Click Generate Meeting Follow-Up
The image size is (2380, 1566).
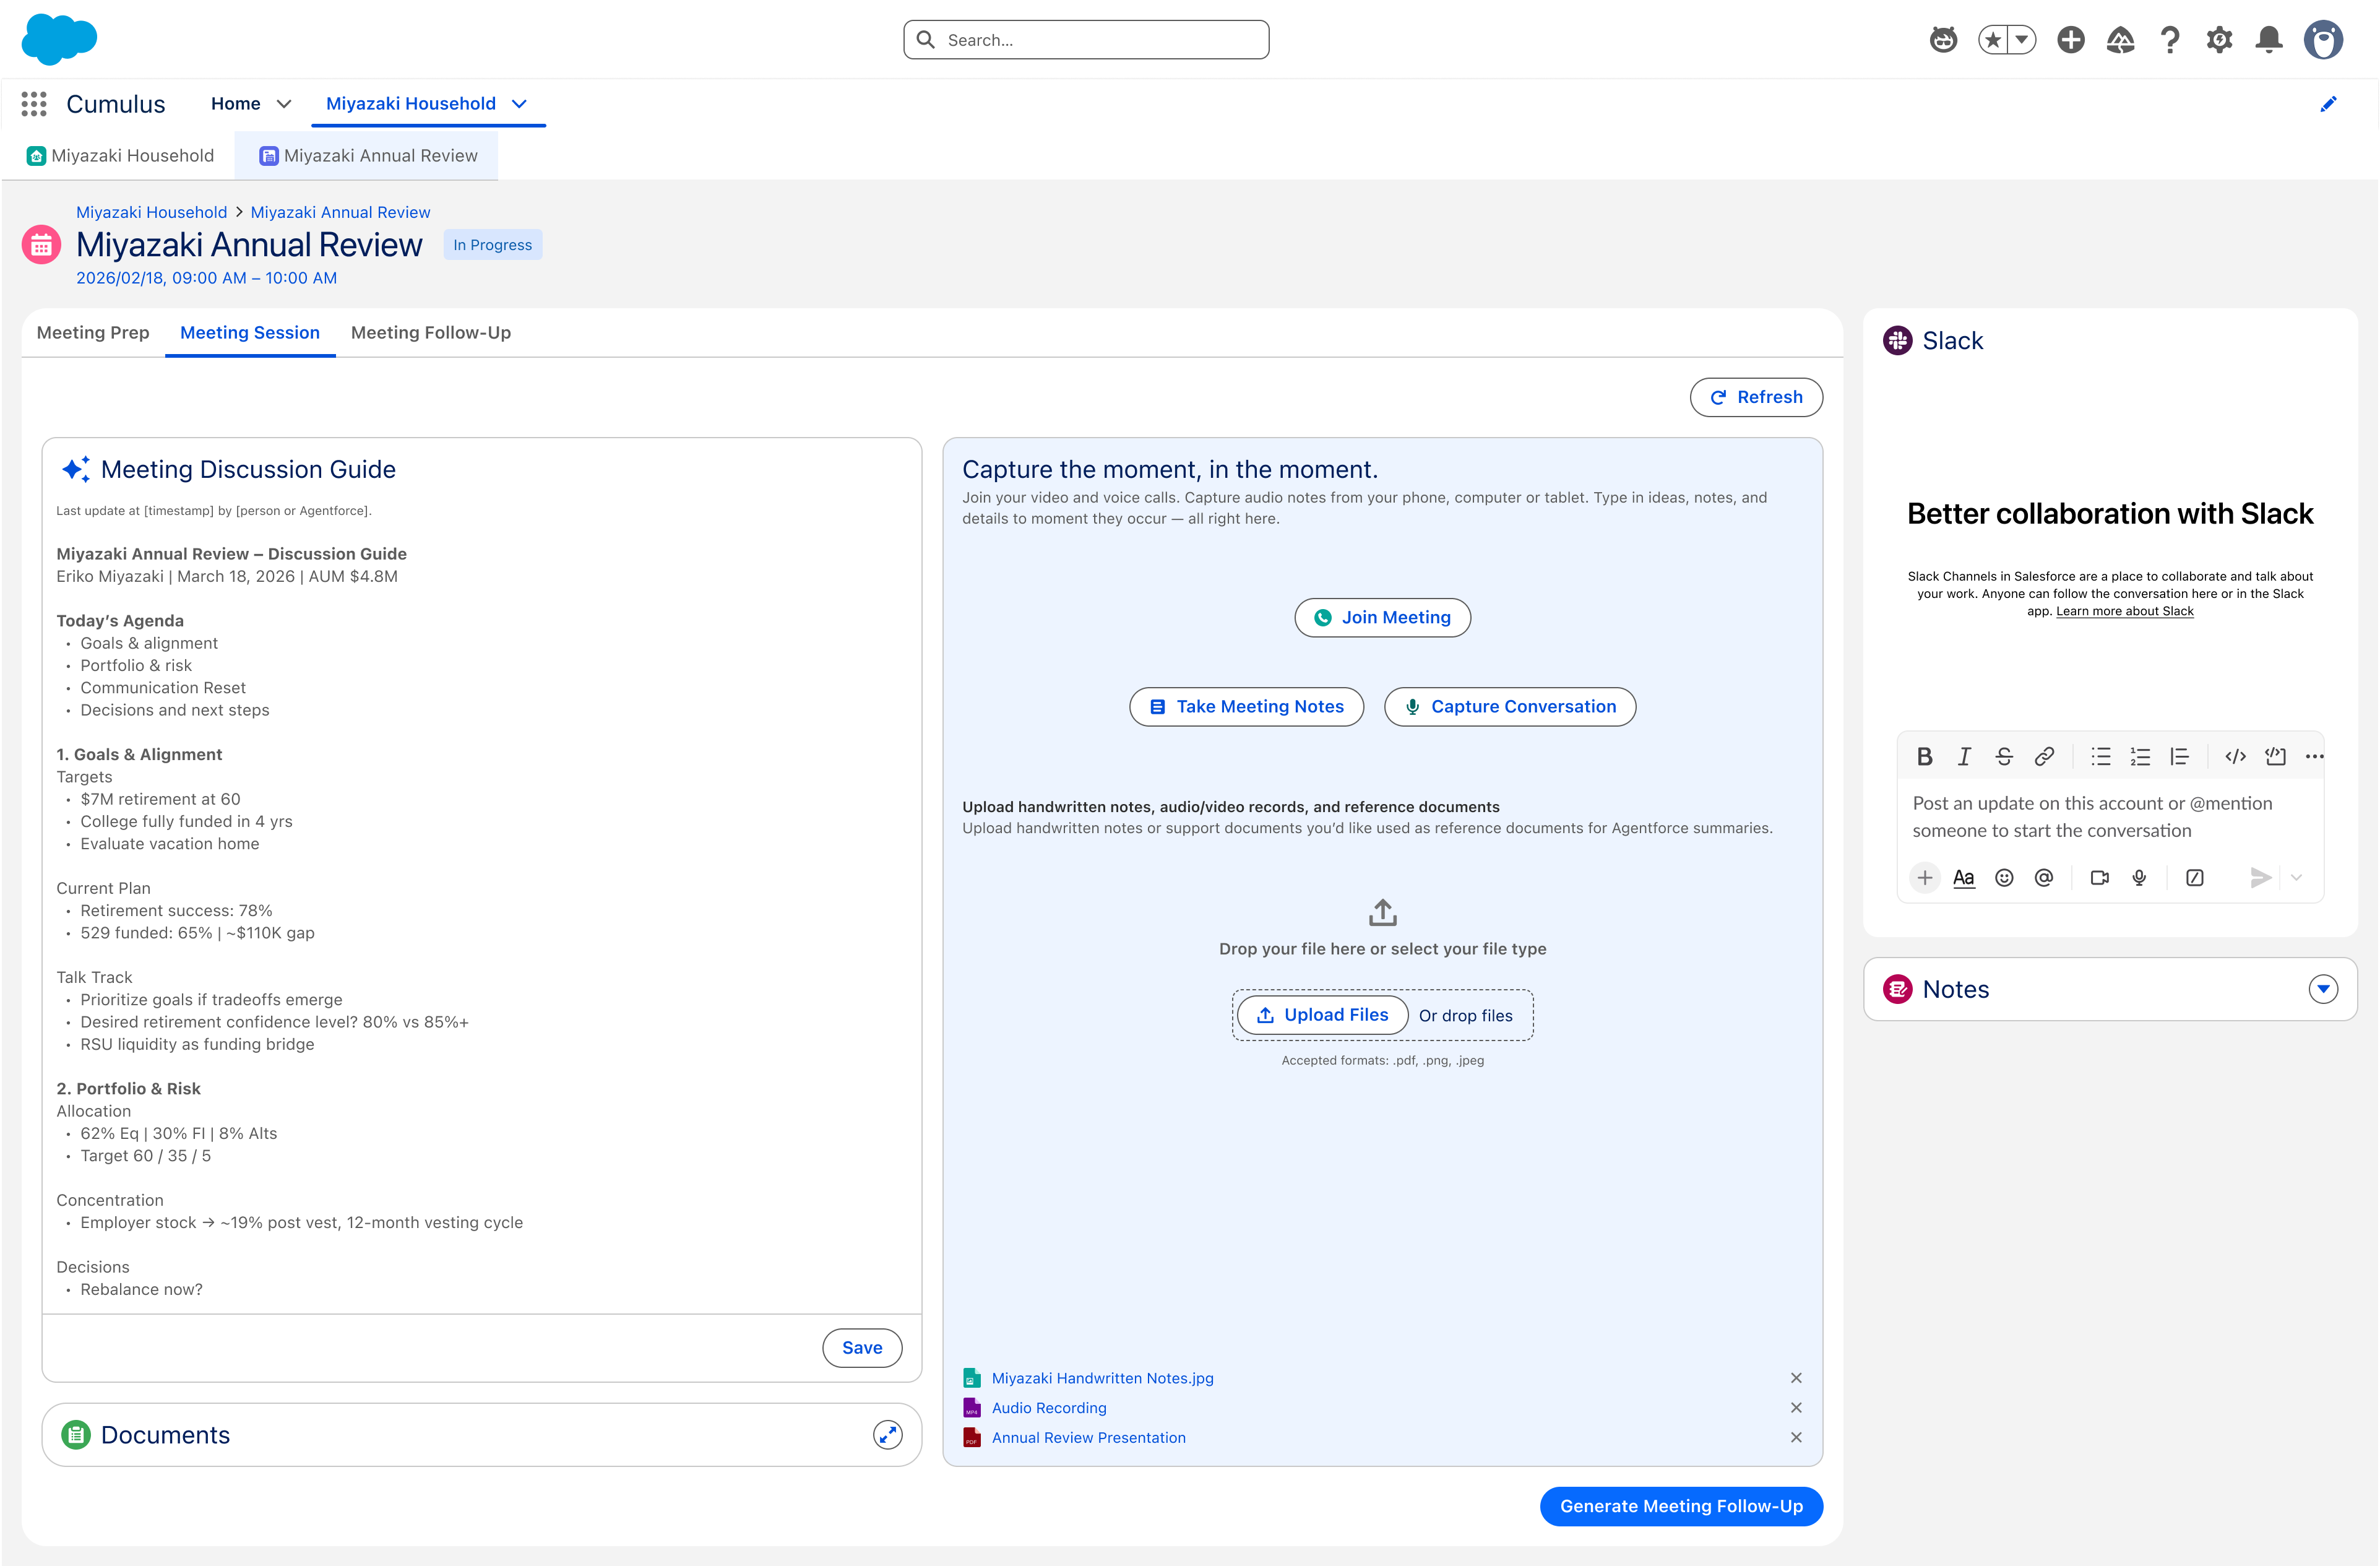pyautogui.click(x=1681, y=1506)
